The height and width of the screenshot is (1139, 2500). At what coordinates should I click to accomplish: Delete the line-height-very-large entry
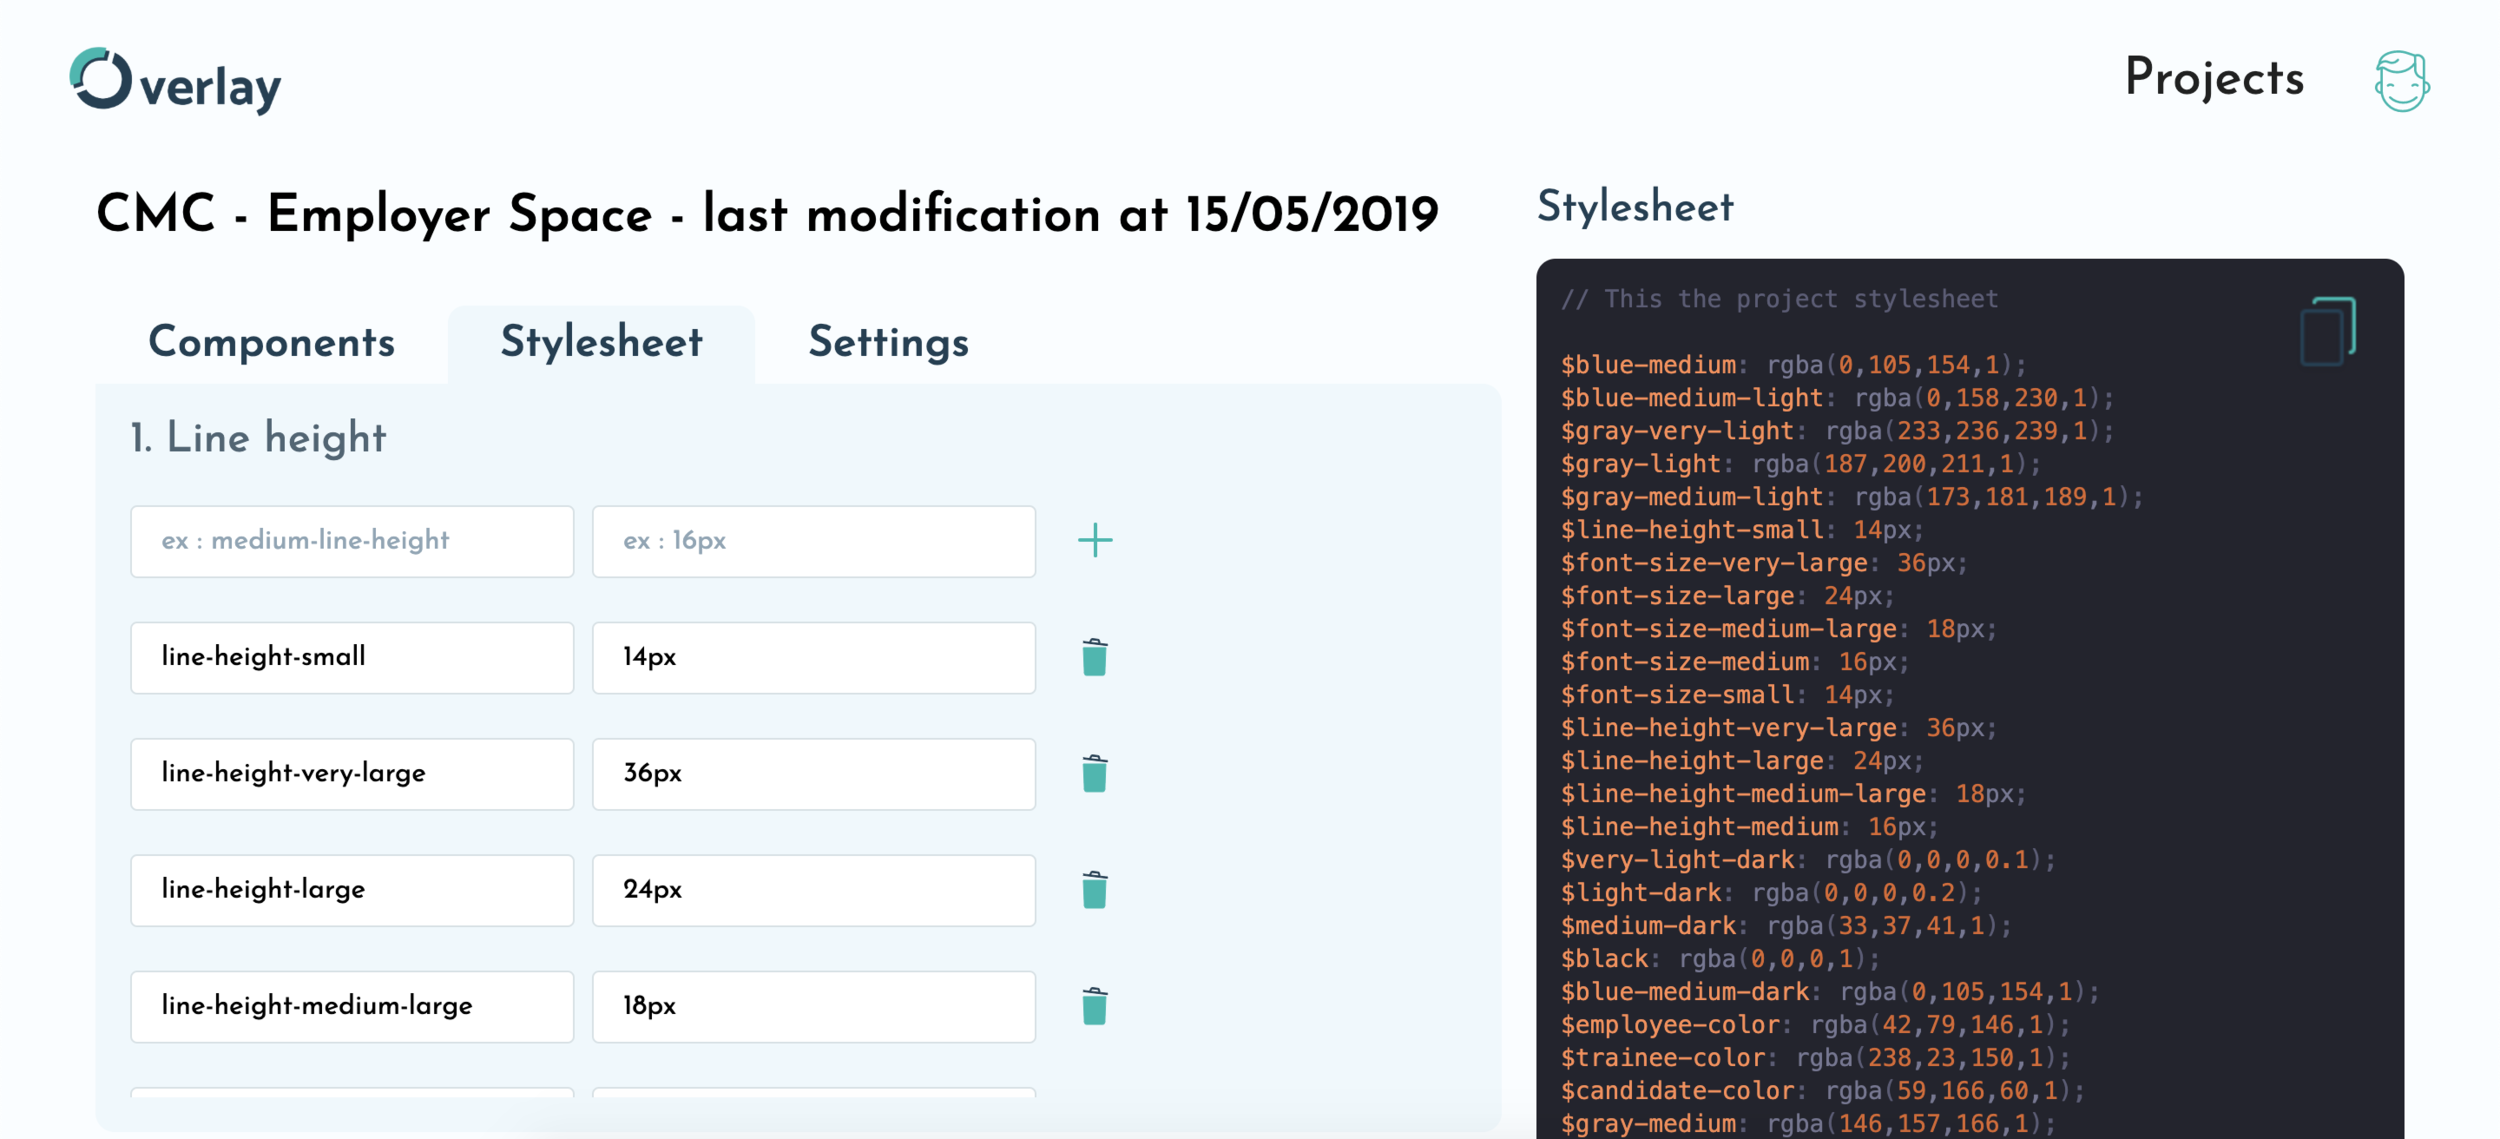coord(1094,774)
